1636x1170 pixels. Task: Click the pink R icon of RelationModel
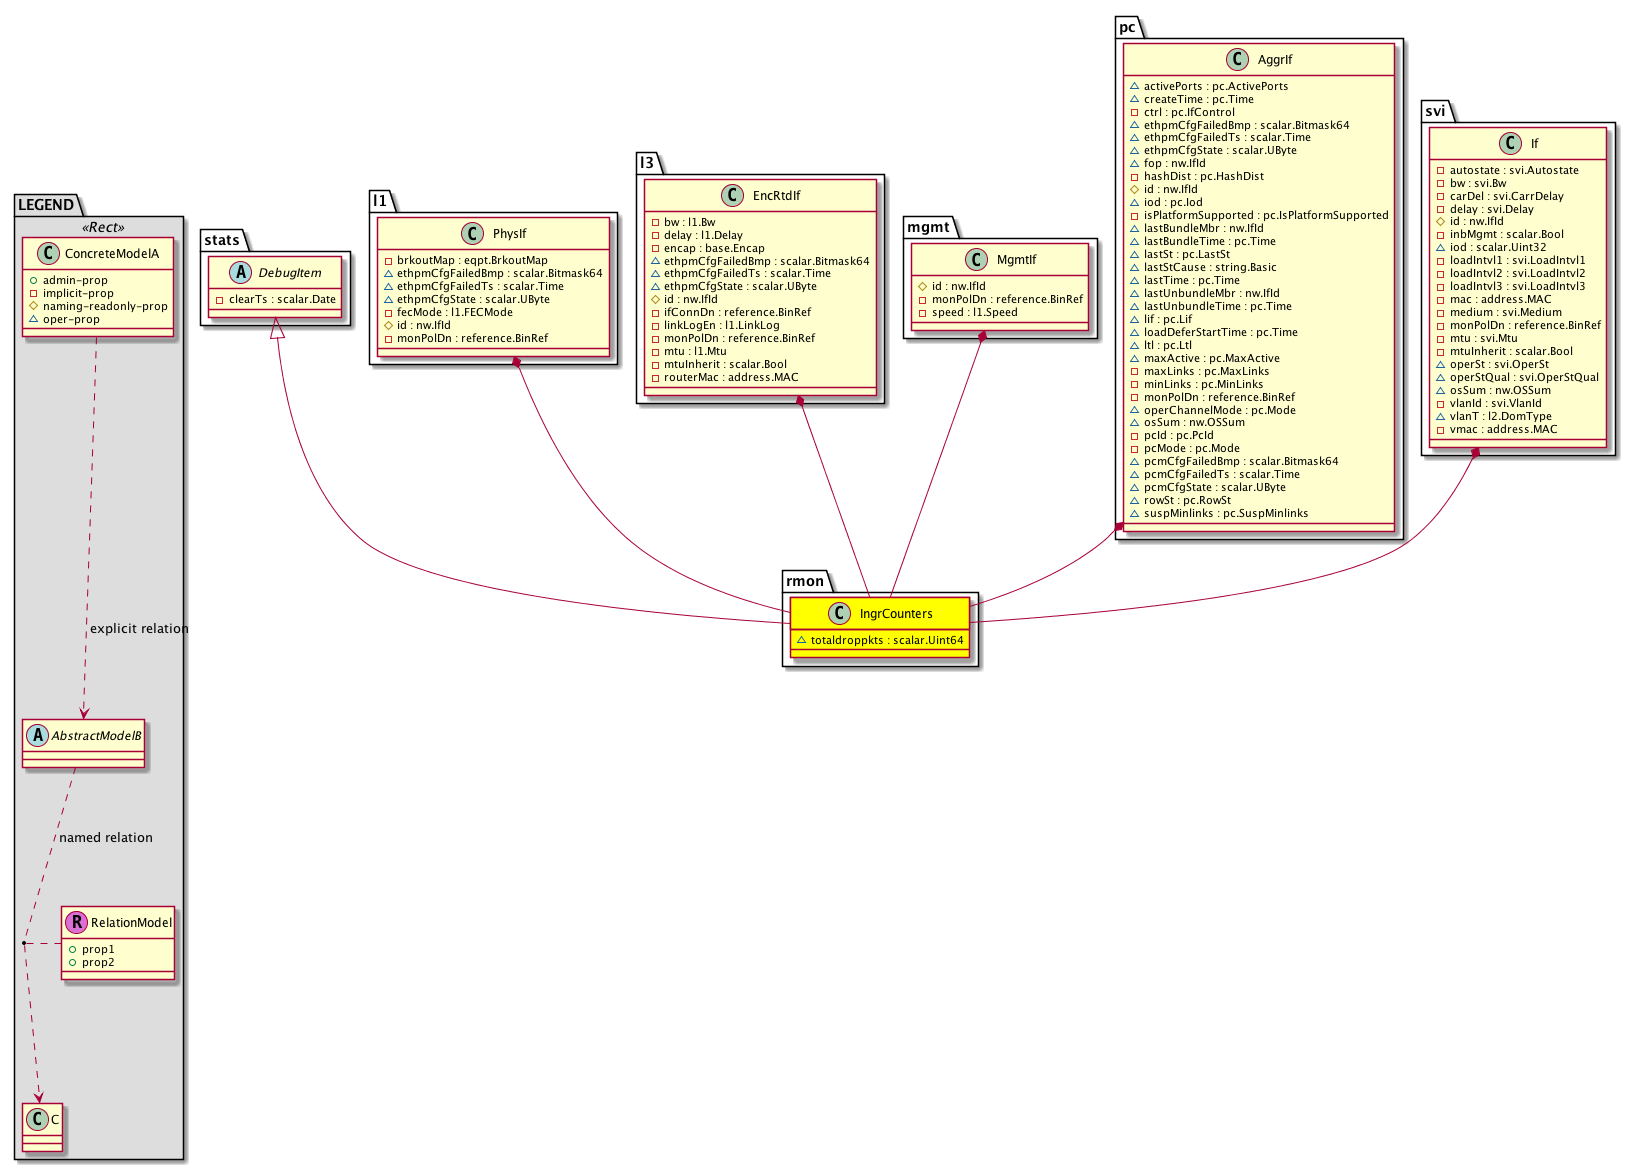pyautogui.click(x=75, y=923)
